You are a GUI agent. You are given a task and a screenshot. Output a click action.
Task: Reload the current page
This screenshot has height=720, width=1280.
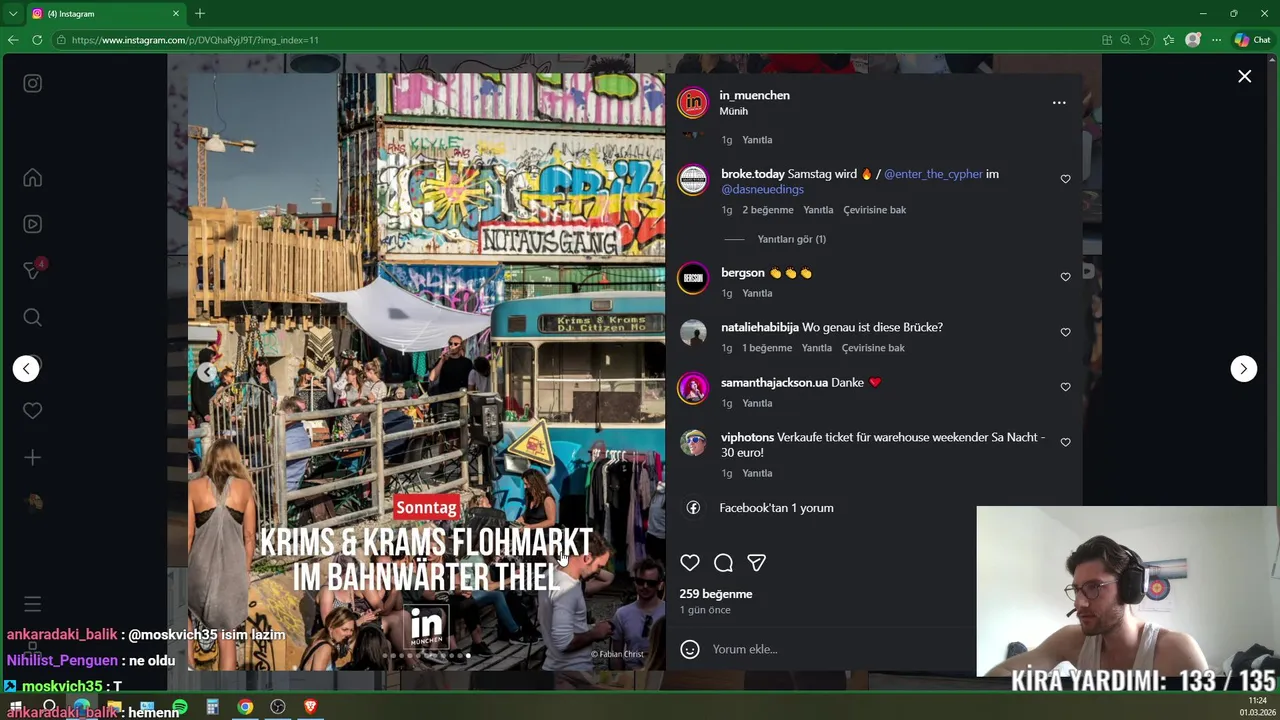[x=37, y=40]
